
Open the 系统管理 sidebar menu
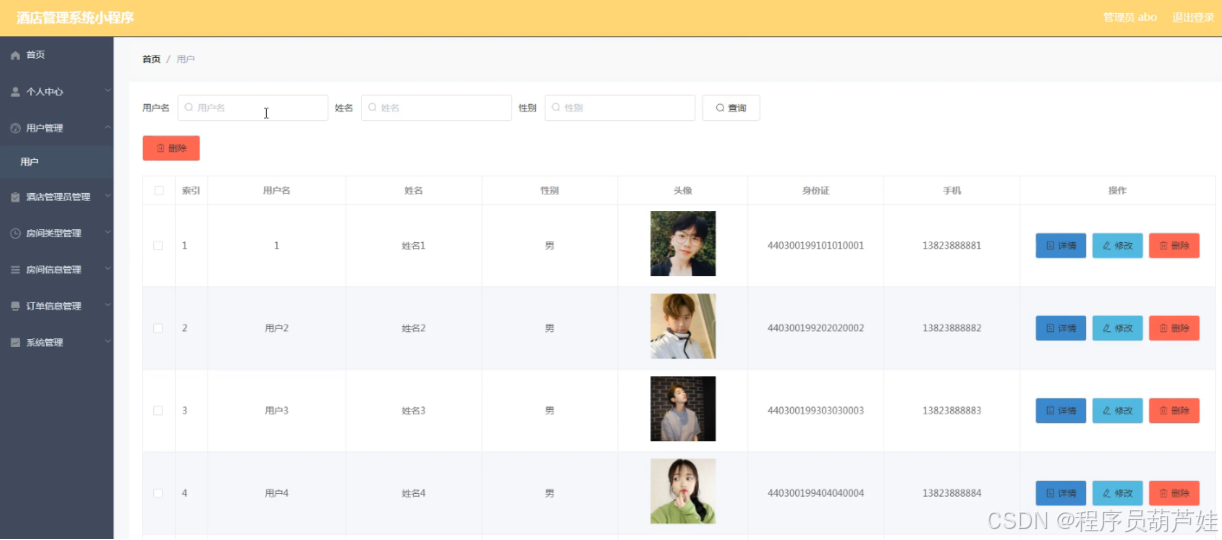pyautogui.click(x=56, y=342)
